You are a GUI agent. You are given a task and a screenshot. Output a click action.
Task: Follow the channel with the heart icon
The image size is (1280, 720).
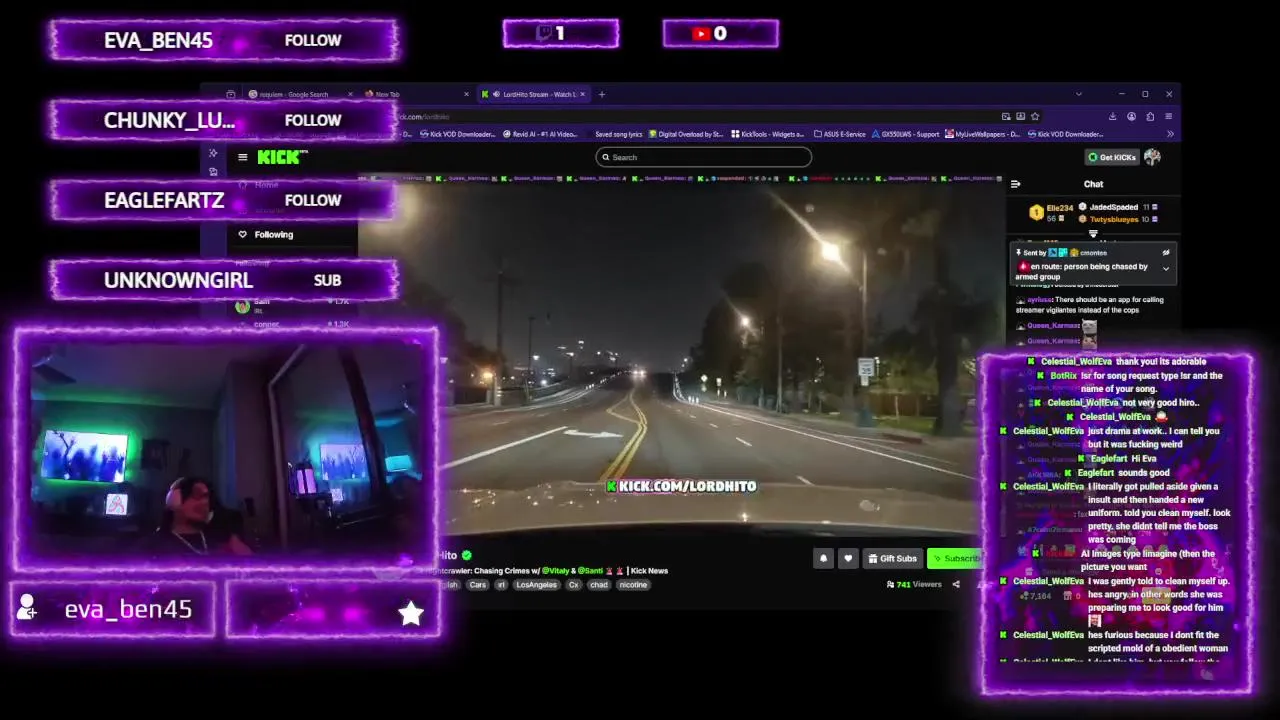[848, 558]
